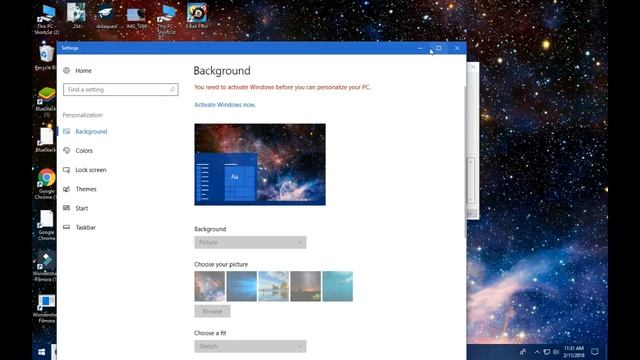Maximize the Settings window
The height and width of the screenshot is (360, 640).
click(439, 48)
